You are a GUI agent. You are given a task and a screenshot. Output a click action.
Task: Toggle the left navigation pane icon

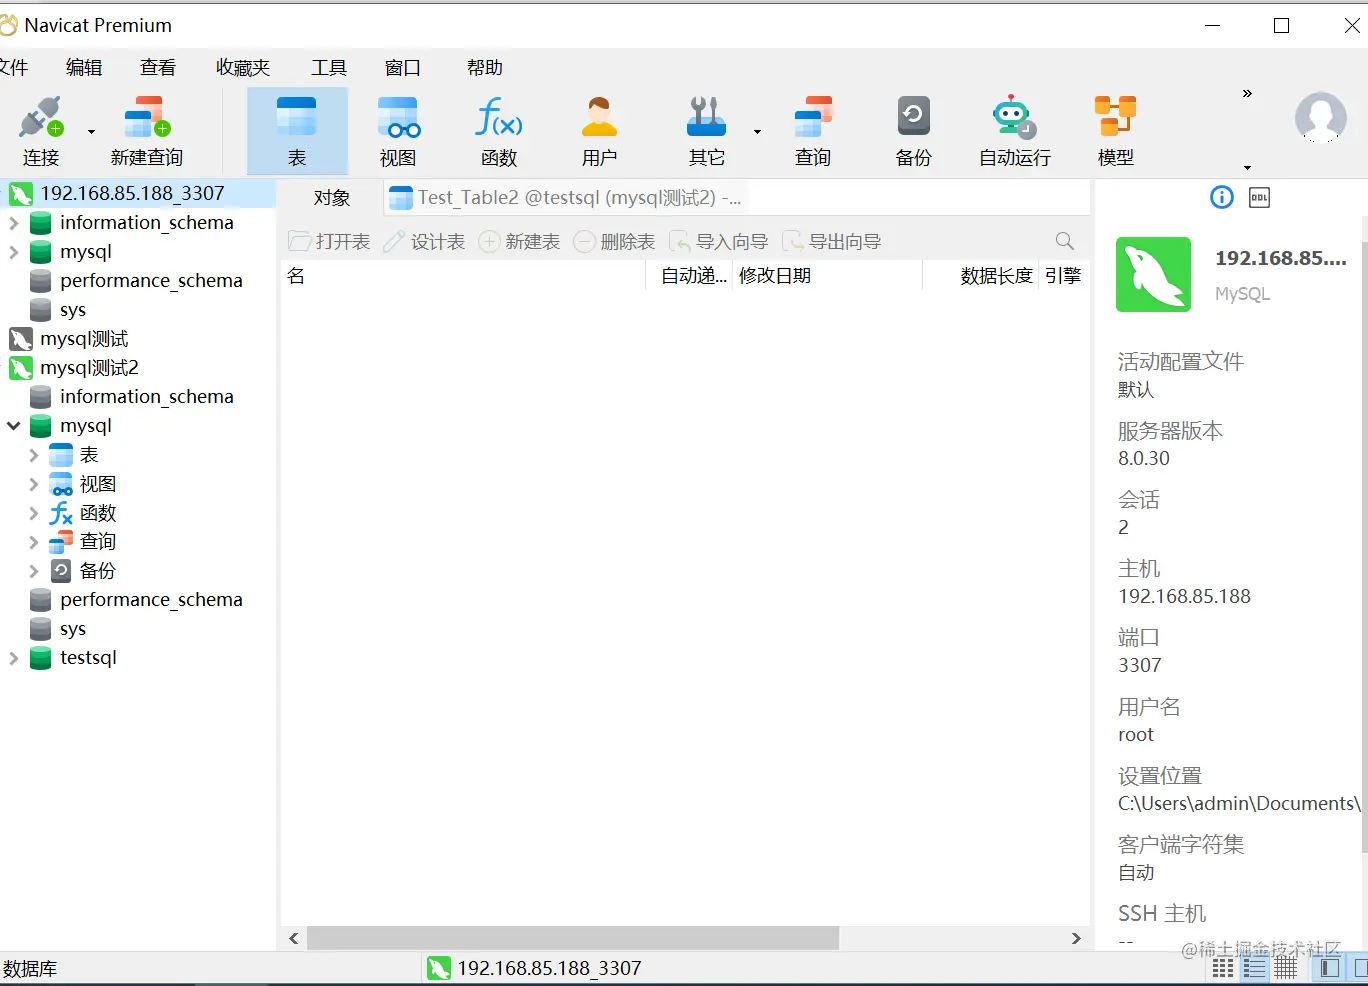pyautogui.click(x=1330, y=968)
